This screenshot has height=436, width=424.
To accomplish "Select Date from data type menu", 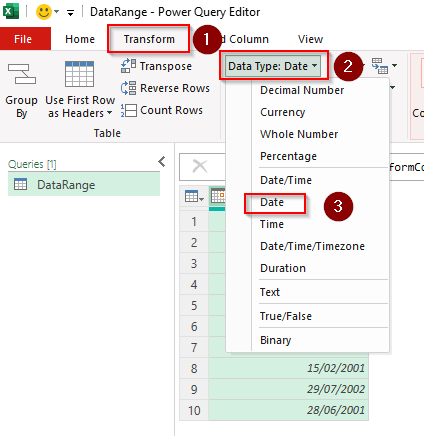I will (x=272, y=202).
